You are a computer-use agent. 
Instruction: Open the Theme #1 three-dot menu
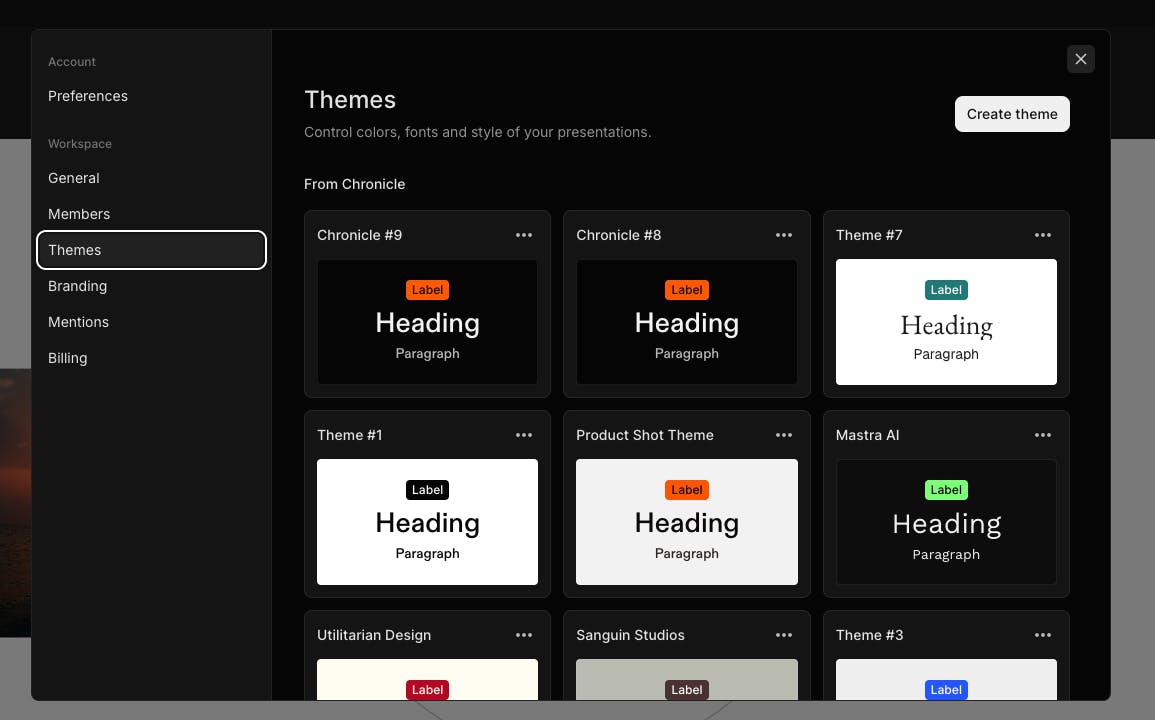pos(524,435)
